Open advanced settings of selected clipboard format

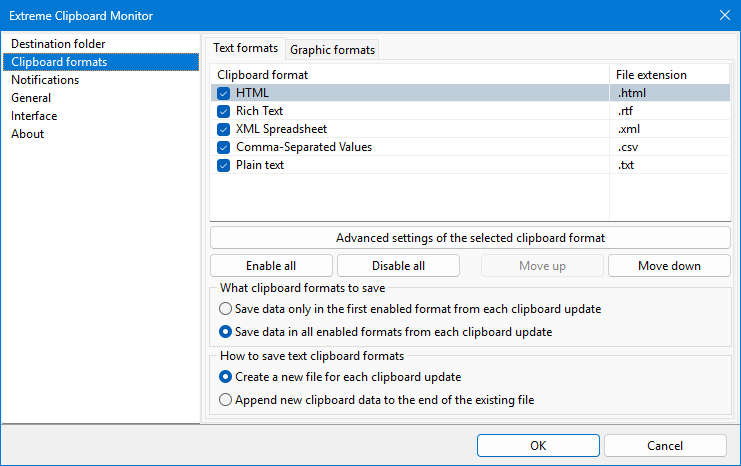(x=470, y=238)
